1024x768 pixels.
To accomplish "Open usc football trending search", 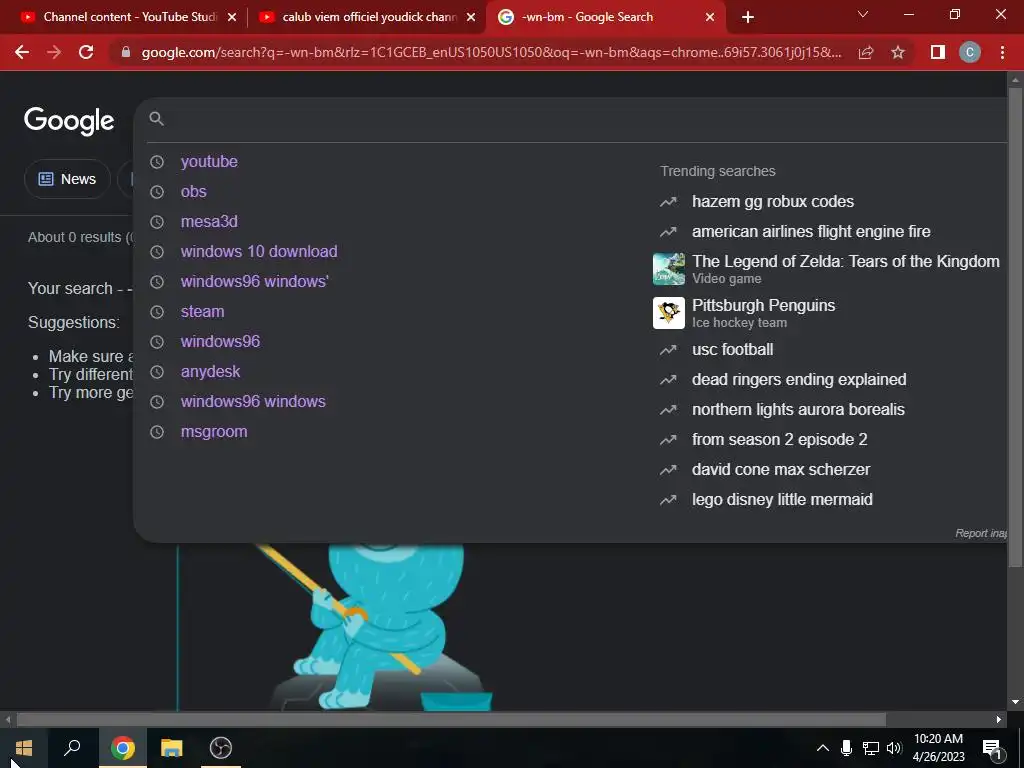I will [x=732, y=349].
